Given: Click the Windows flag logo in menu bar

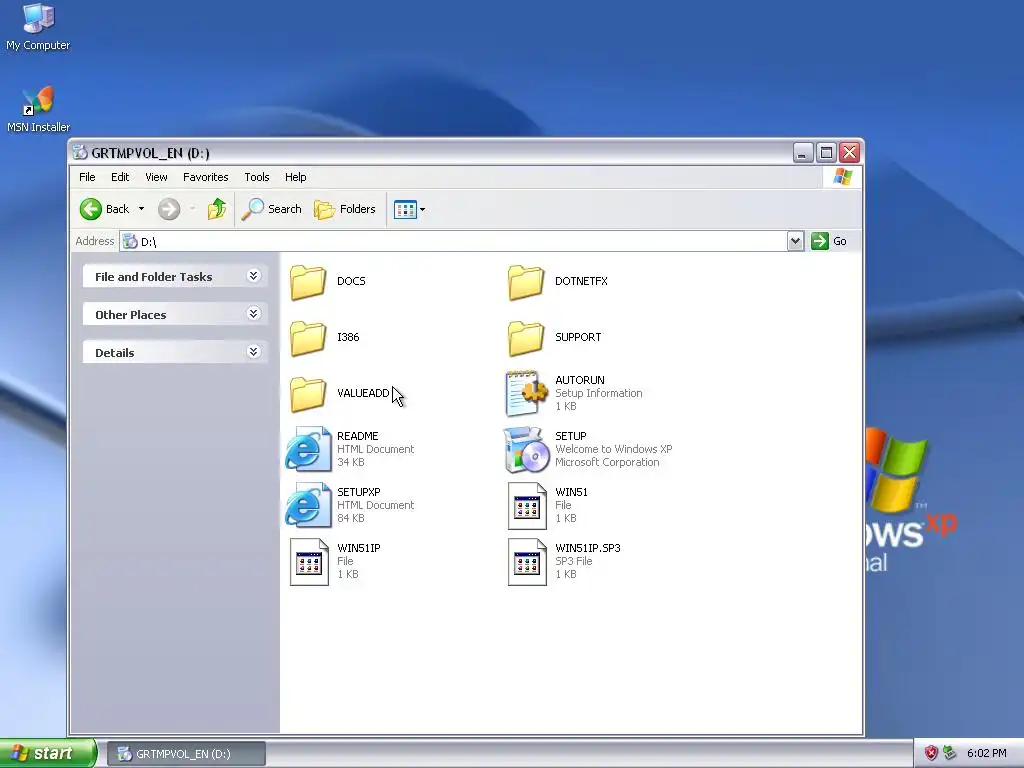Looking at the screenshot, I should coord(842,177).
